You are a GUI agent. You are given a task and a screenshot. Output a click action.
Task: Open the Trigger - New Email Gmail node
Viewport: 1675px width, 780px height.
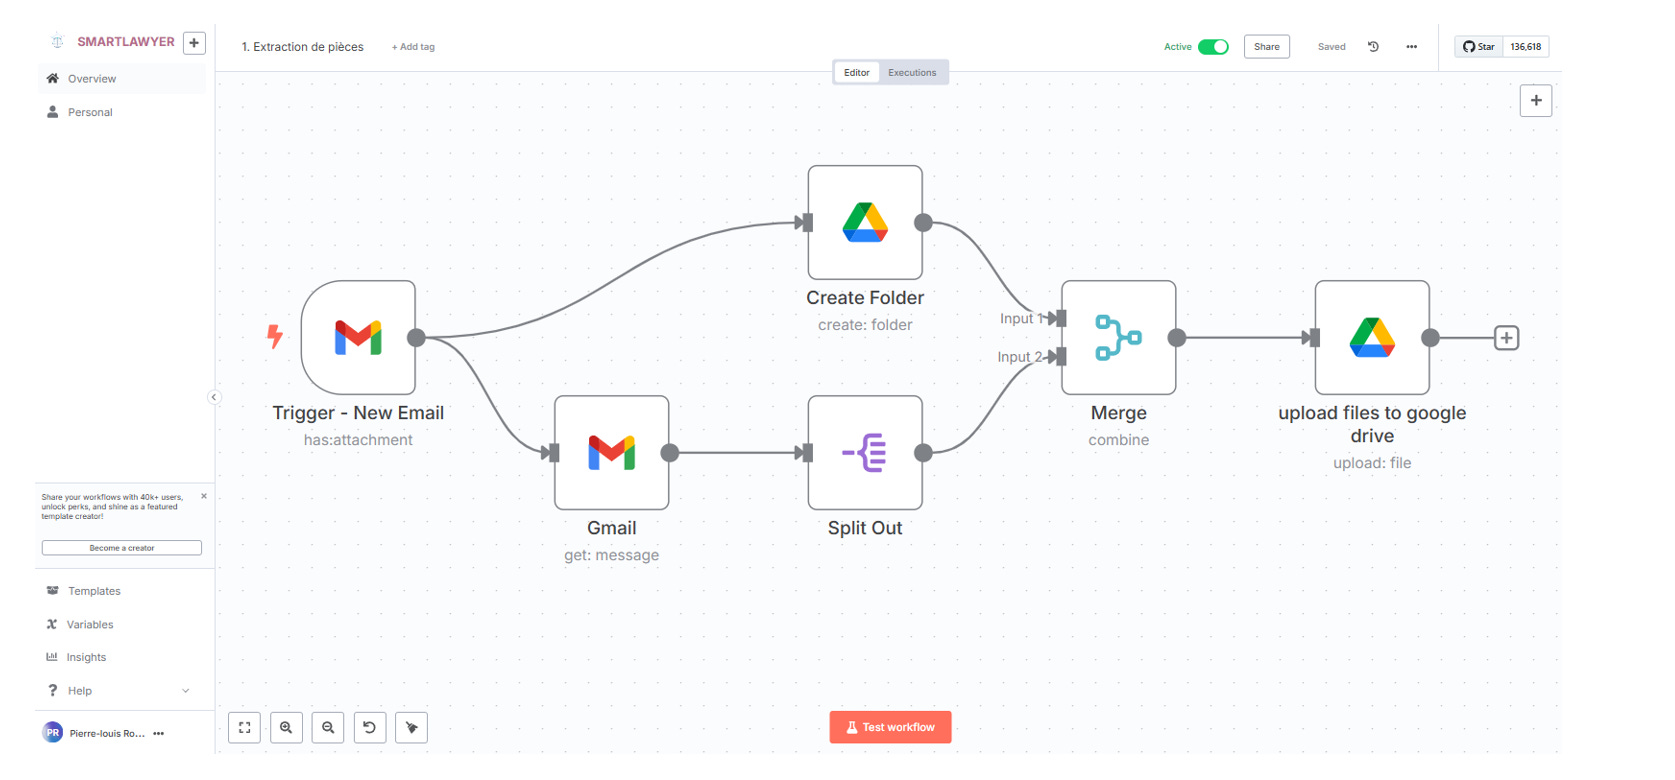(x=358, y=337)
